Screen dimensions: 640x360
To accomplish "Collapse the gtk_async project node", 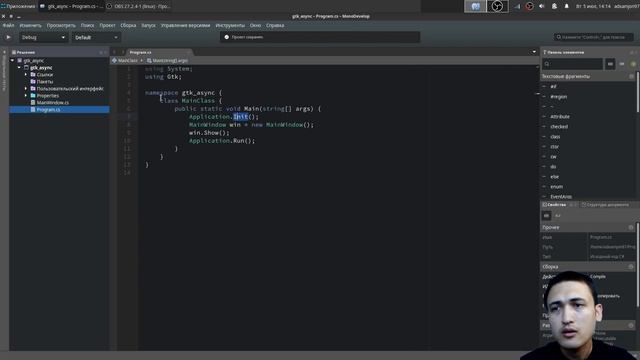I will [19, 67].
